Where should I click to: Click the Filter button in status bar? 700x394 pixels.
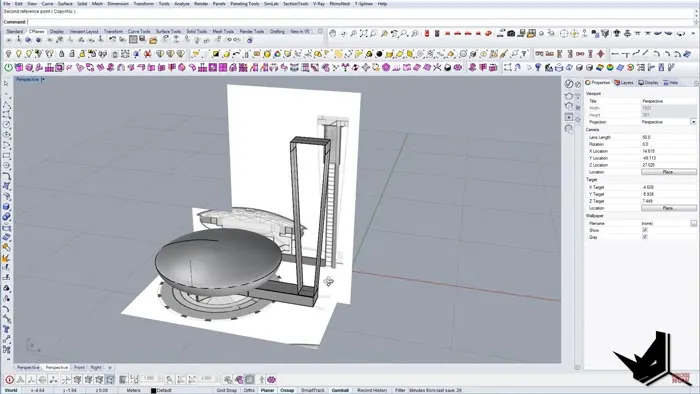pyautogui.click(x=400, y=390)
